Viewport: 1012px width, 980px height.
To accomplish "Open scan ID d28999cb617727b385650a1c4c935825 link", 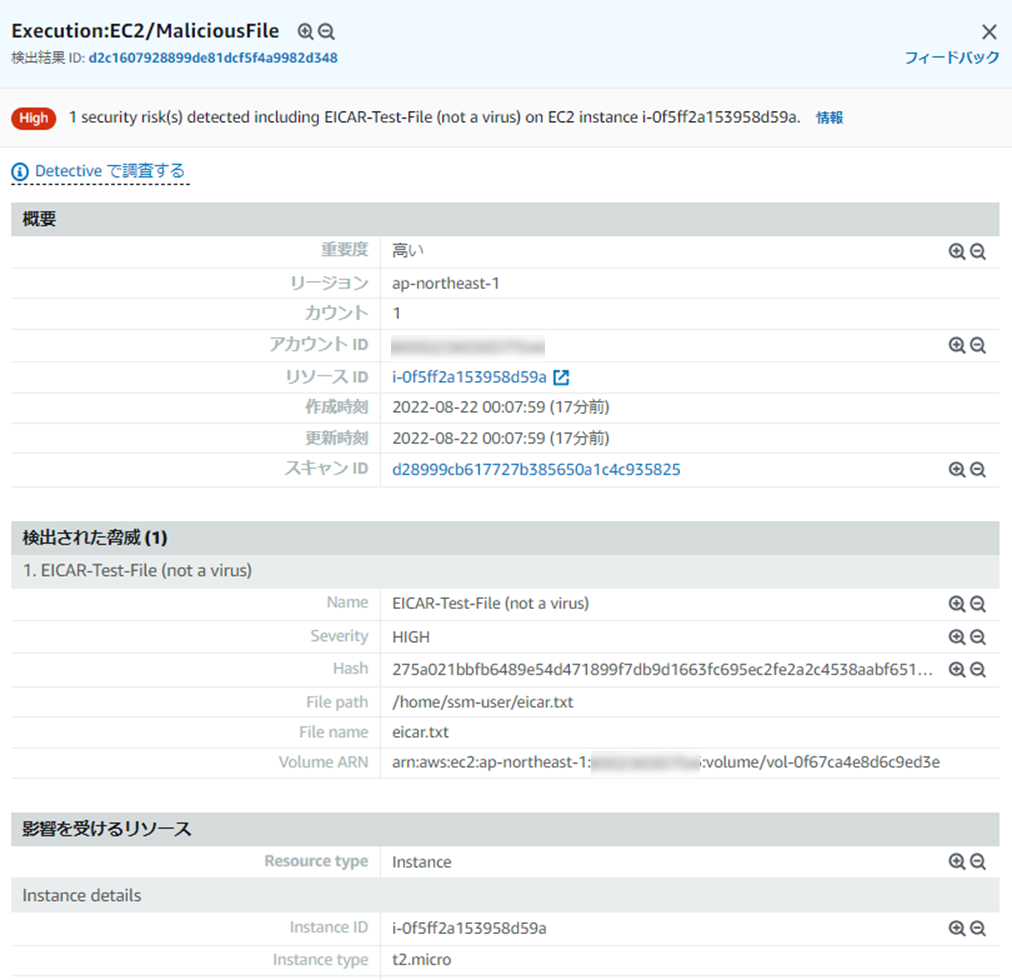I will coord(536,469).
